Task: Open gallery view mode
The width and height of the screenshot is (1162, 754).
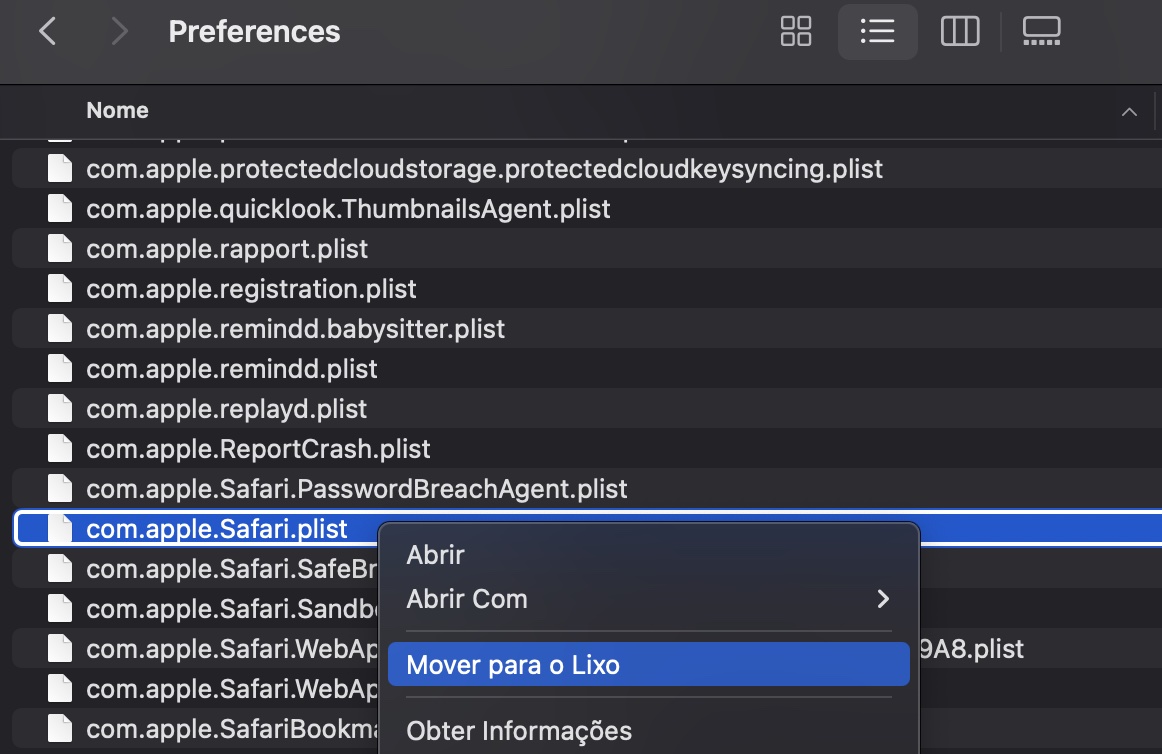Action: (x=1041, y=31)
